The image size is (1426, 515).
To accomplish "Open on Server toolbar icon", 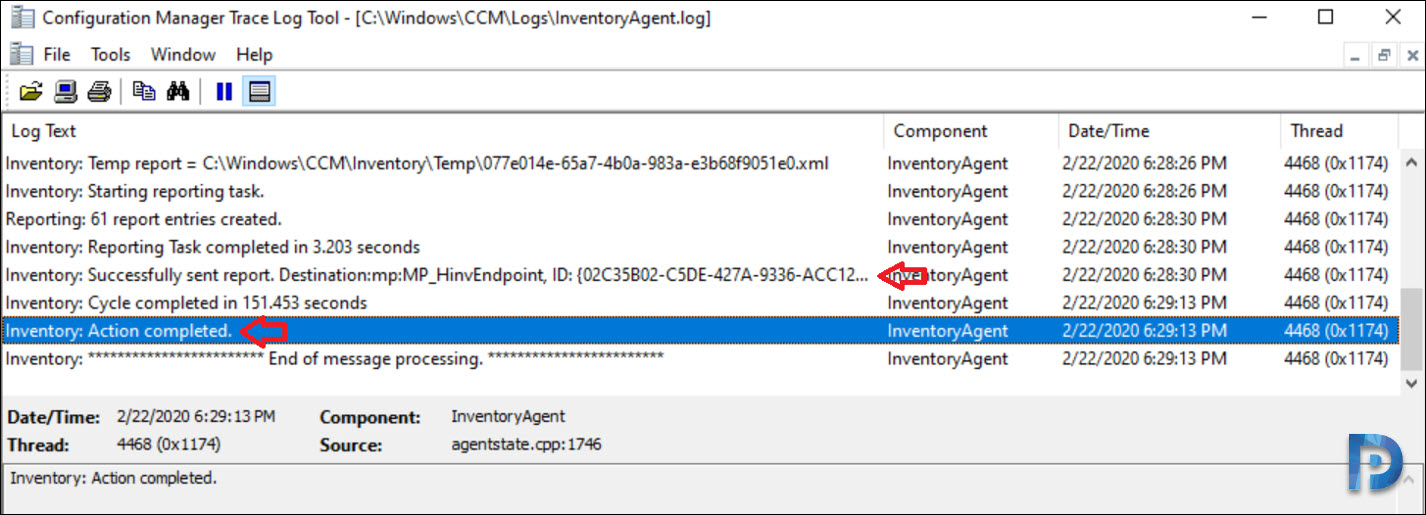I will pyautogui.click(x=65, y=92).
